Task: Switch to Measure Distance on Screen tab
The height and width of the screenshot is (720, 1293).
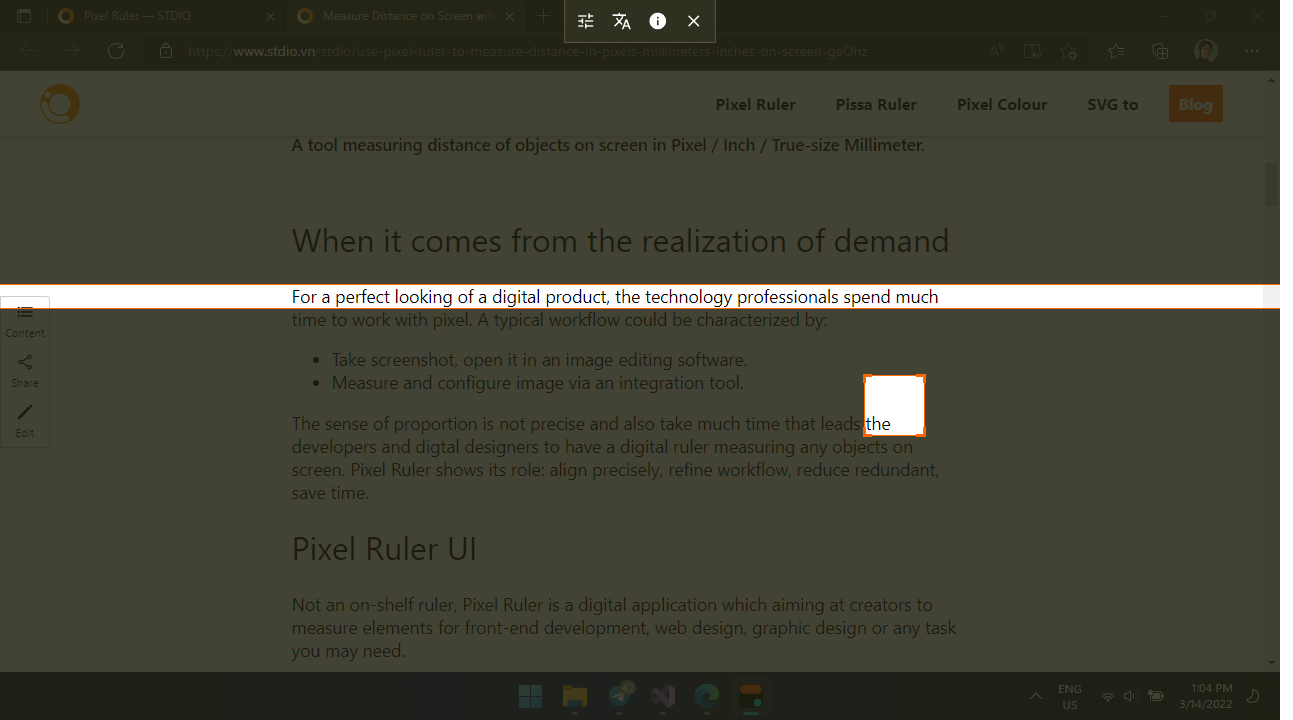Action: click(406, 16)
